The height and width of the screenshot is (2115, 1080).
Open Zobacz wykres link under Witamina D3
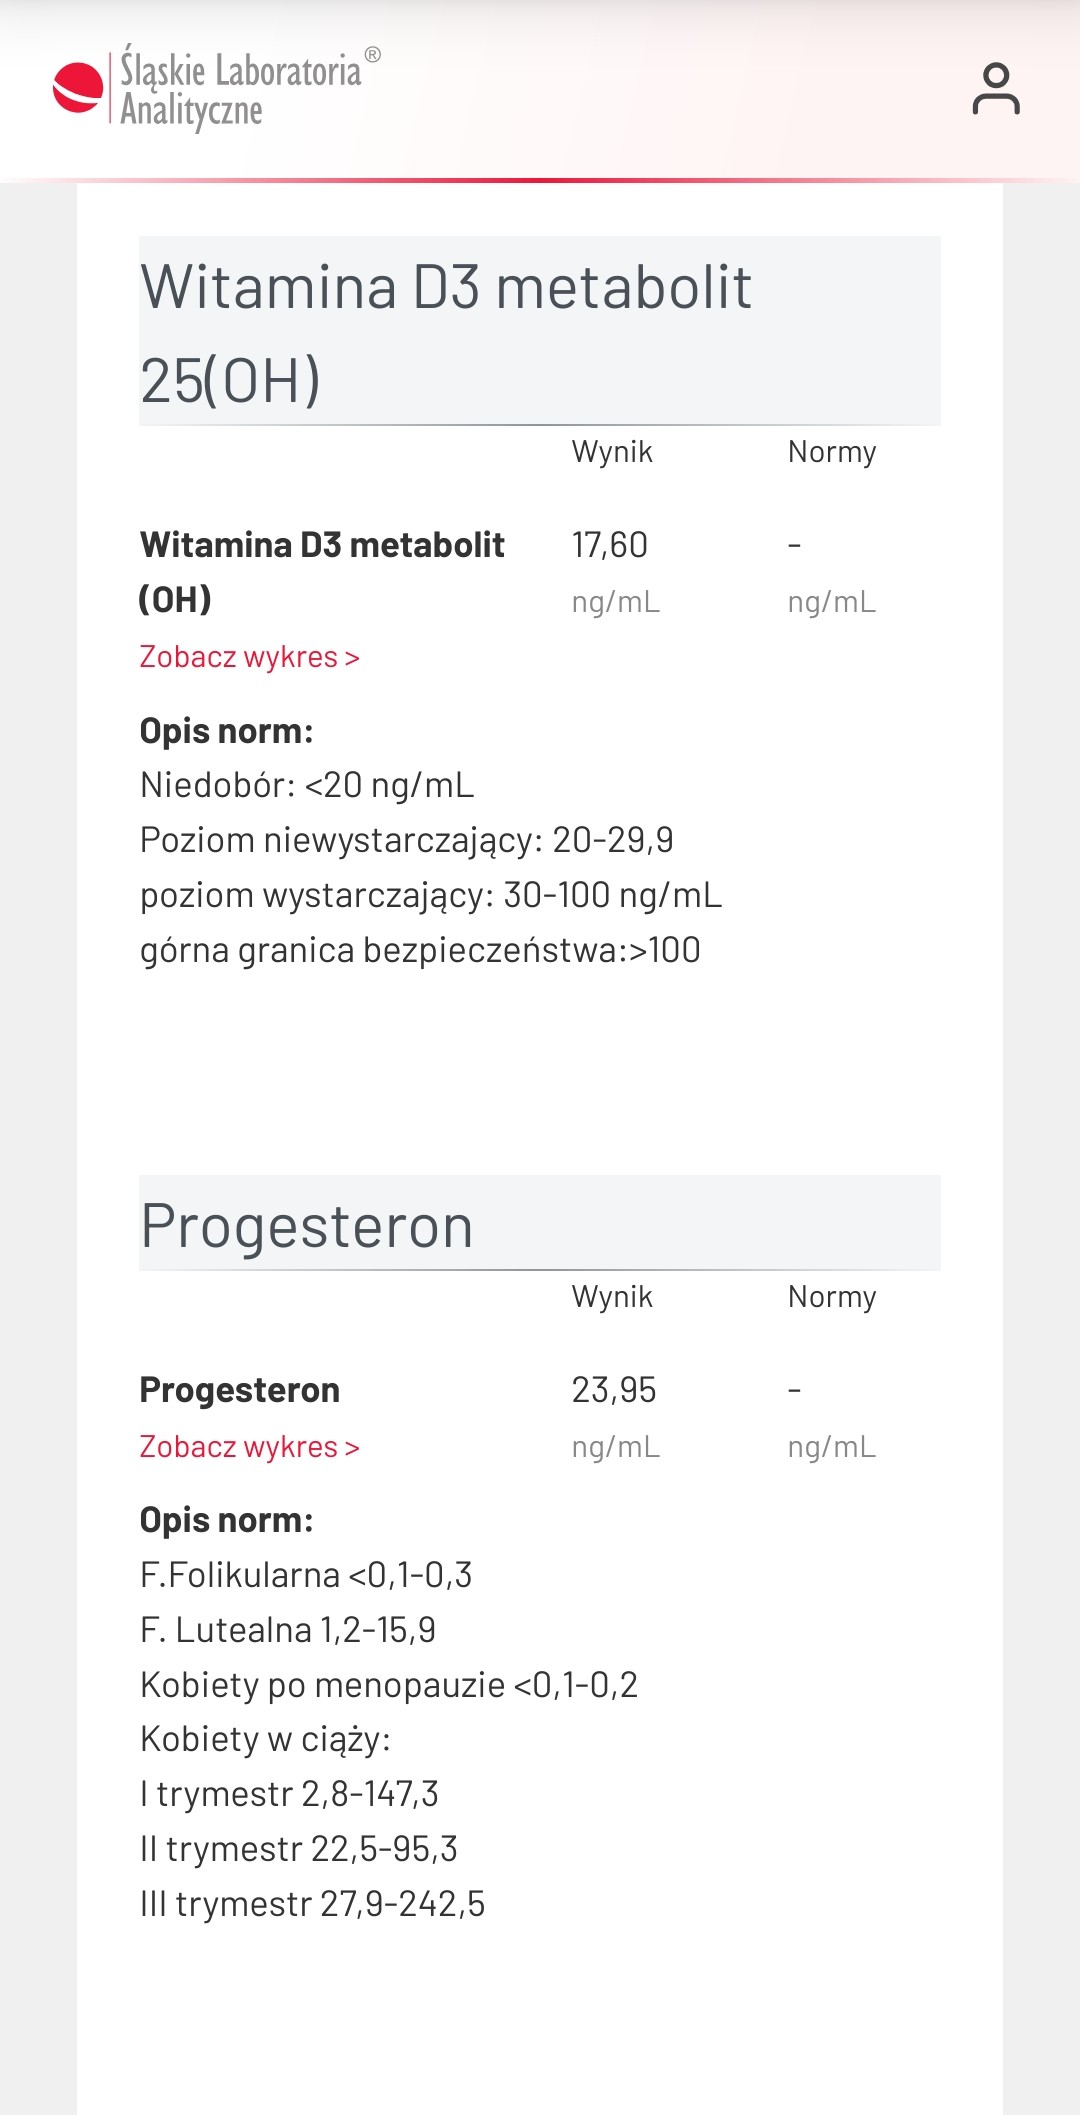coord(250,657)
